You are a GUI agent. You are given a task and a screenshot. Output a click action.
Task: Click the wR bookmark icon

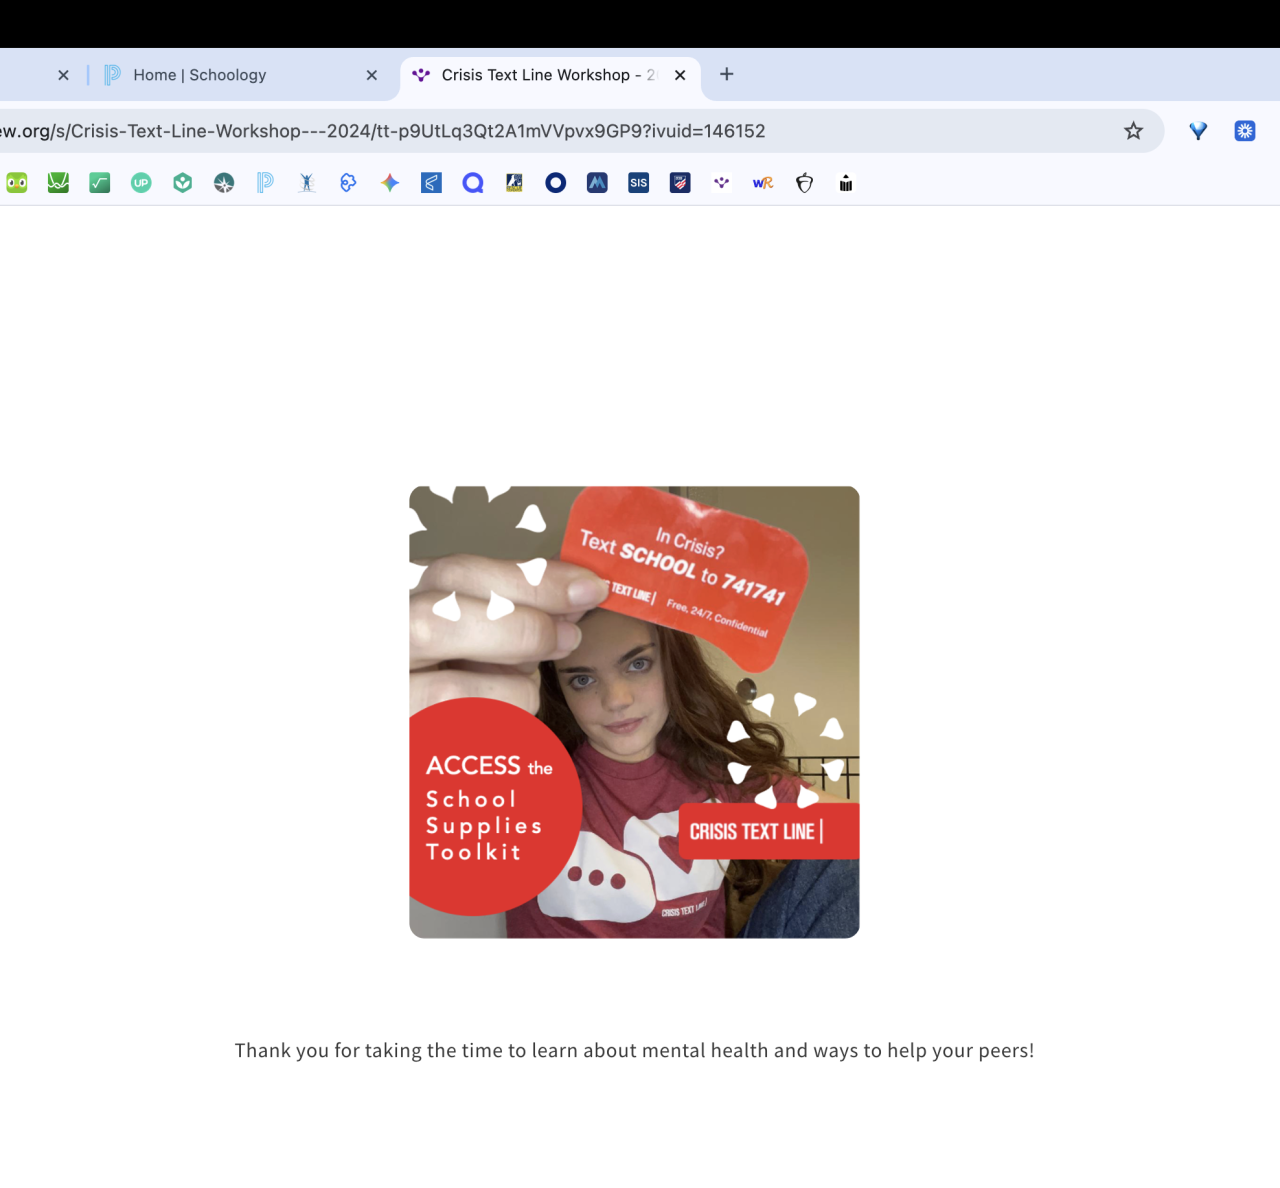tap(763, 183)
